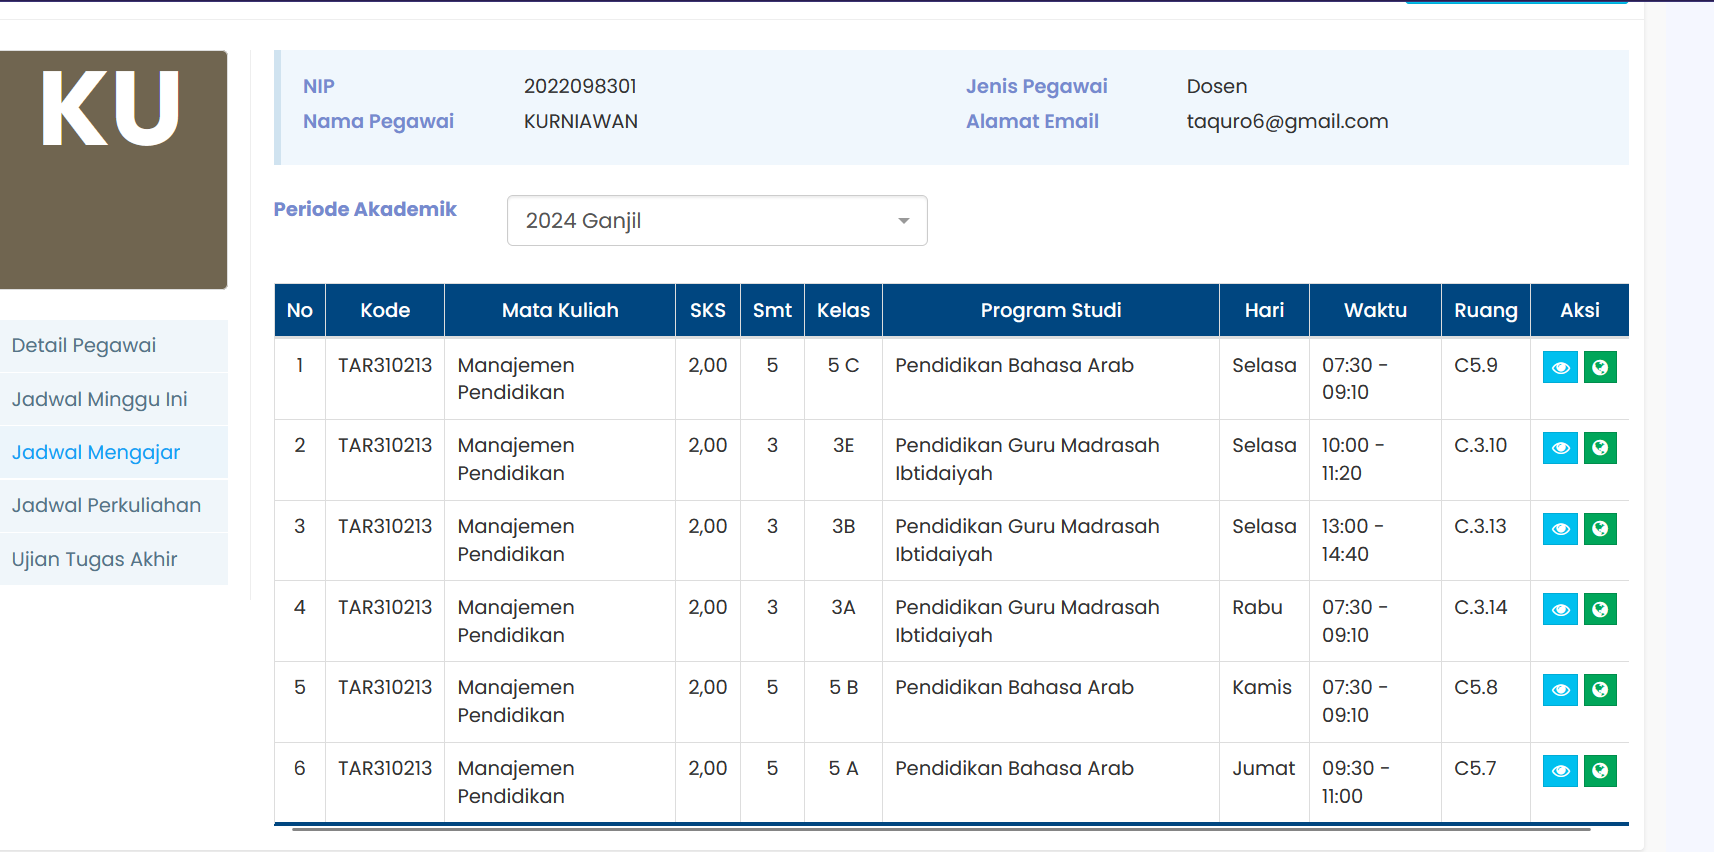Image resolution: width=1714 pixels, height=852 pixels.
Task: Click the blue eye icon for class 5 C
Action: coord(1560,367)
